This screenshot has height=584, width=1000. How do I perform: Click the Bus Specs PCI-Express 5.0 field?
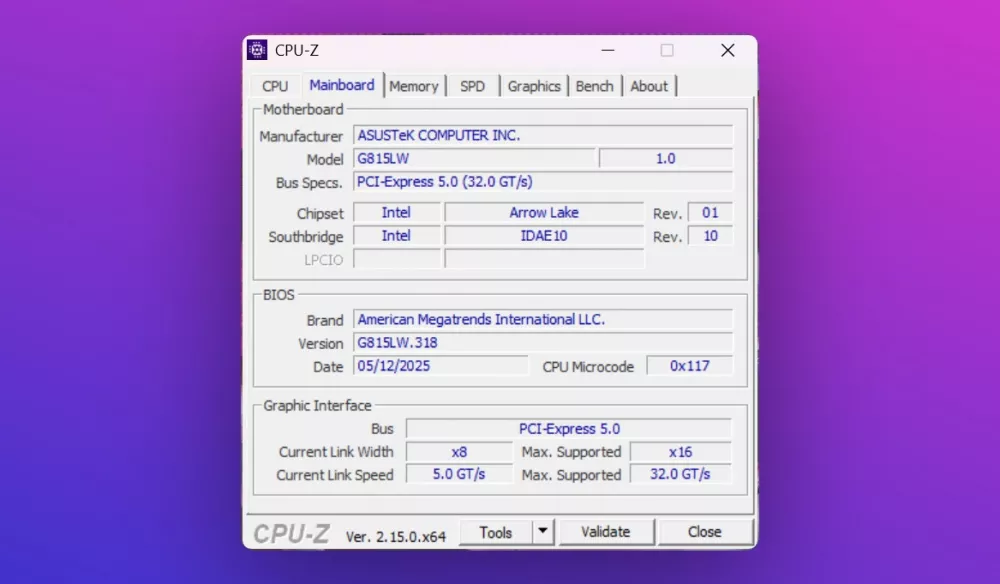click(x=543, y=182)
